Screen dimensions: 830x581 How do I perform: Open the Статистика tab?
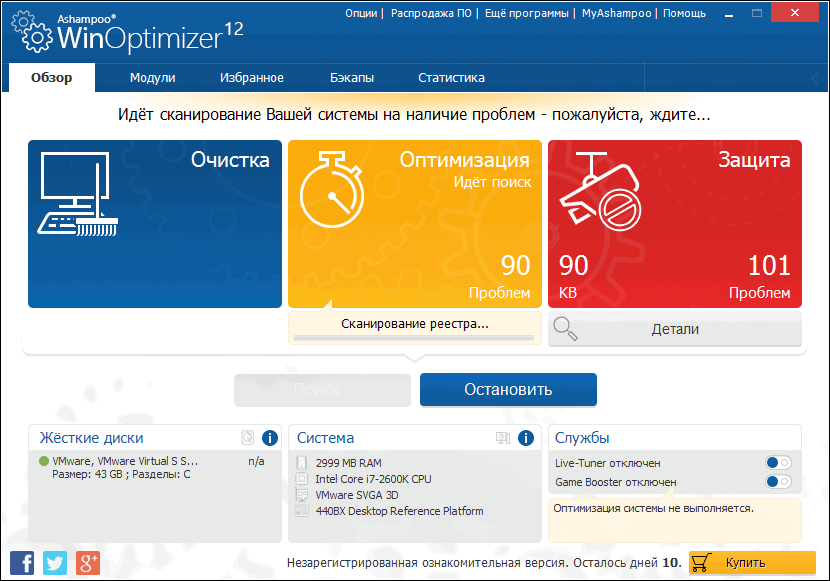[452, 78]
